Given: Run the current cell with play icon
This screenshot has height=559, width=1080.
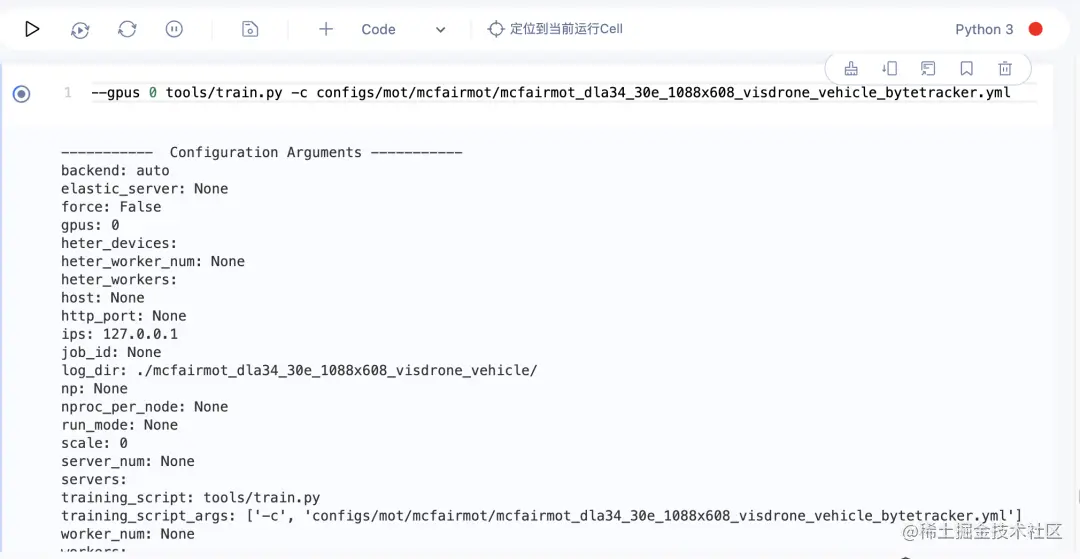Looking at the screenshot, I should click(x=32, y=29).
